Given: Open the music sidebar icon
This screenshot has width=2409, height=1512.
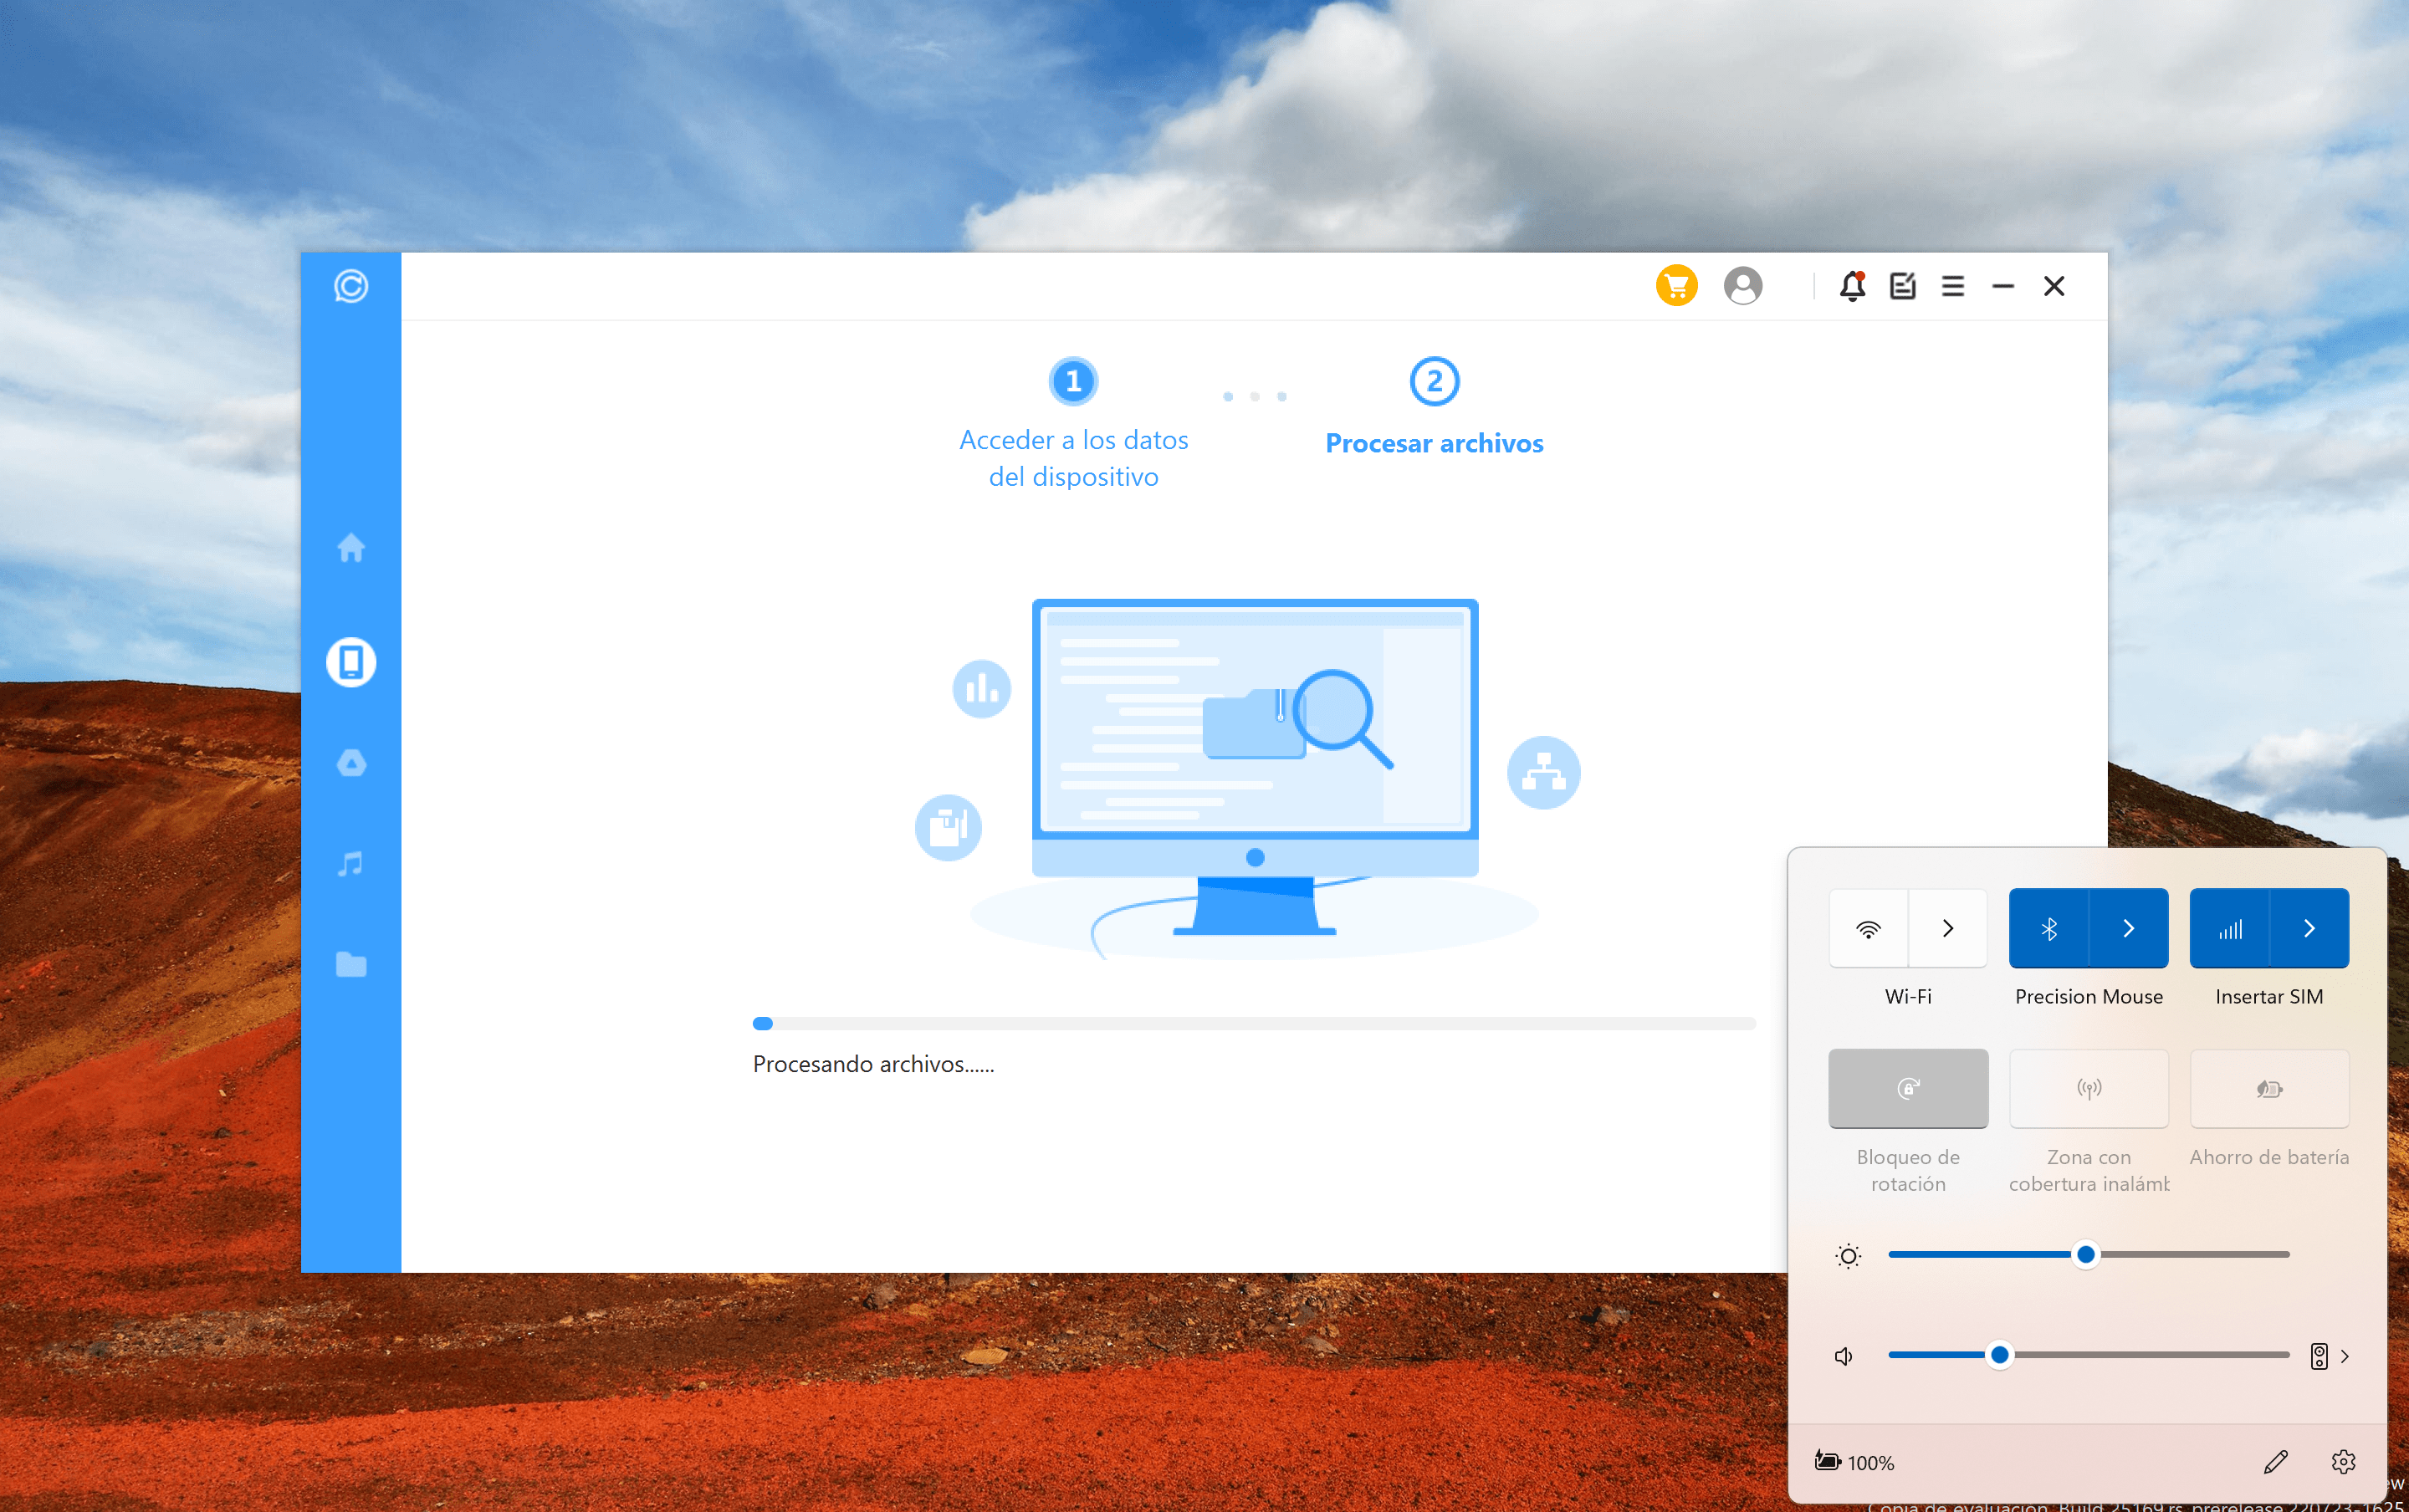Looking at the screenshot, I should pos(350,863).
